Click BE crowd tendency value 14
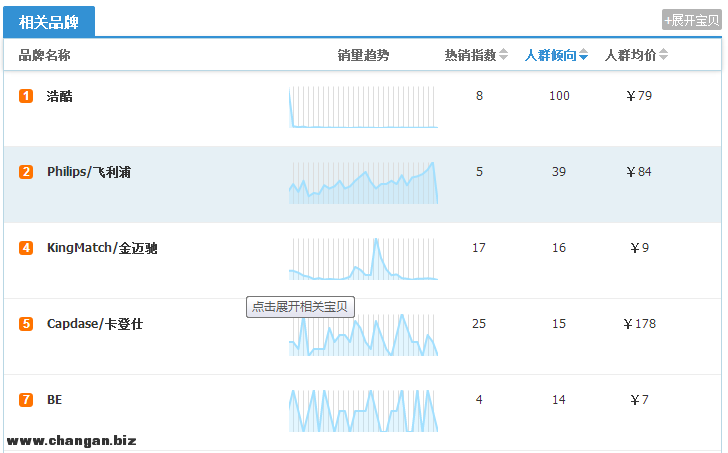 tap(559, 400)
